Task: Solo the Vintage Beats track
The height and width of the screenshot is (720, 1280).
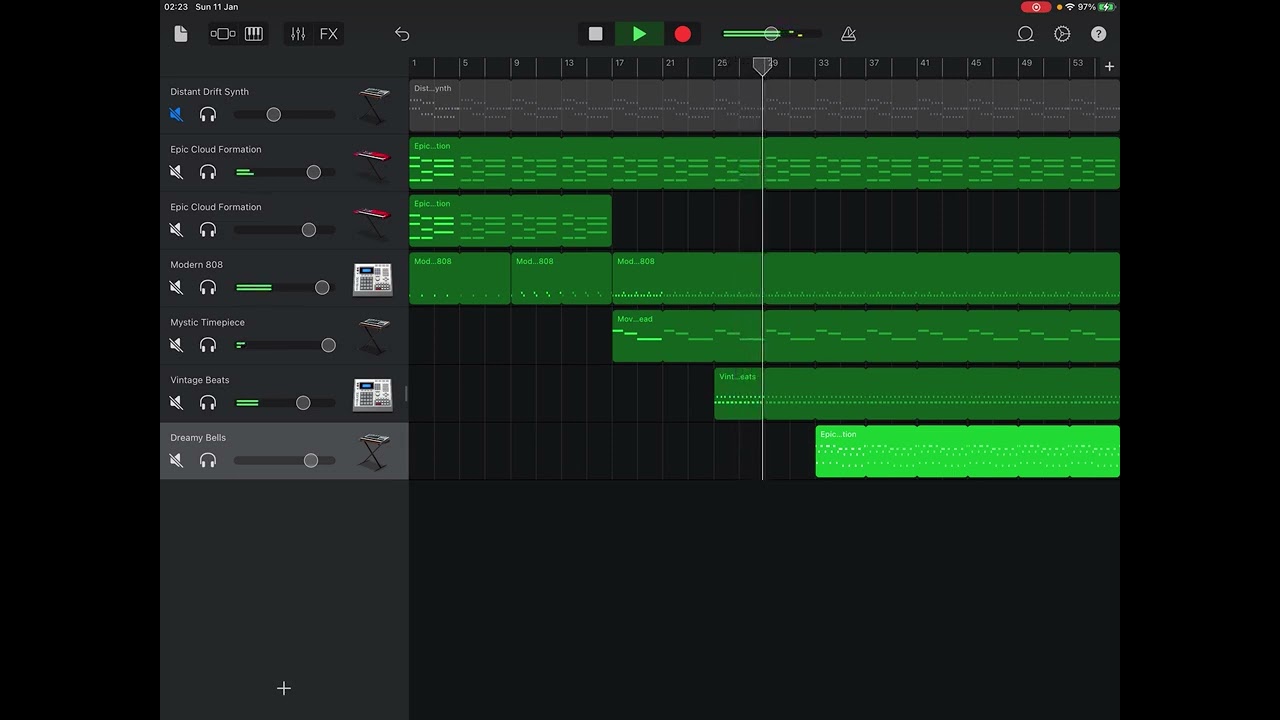Action: (x=208, y=403)
